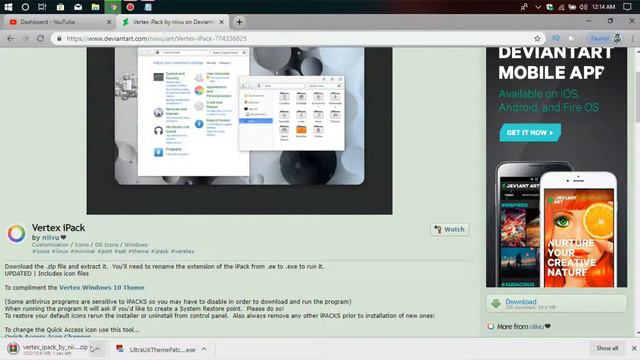Expand options for the vertex_ipack zip download
The width and height of the screenshot is (640, 360).
[97, 349]
